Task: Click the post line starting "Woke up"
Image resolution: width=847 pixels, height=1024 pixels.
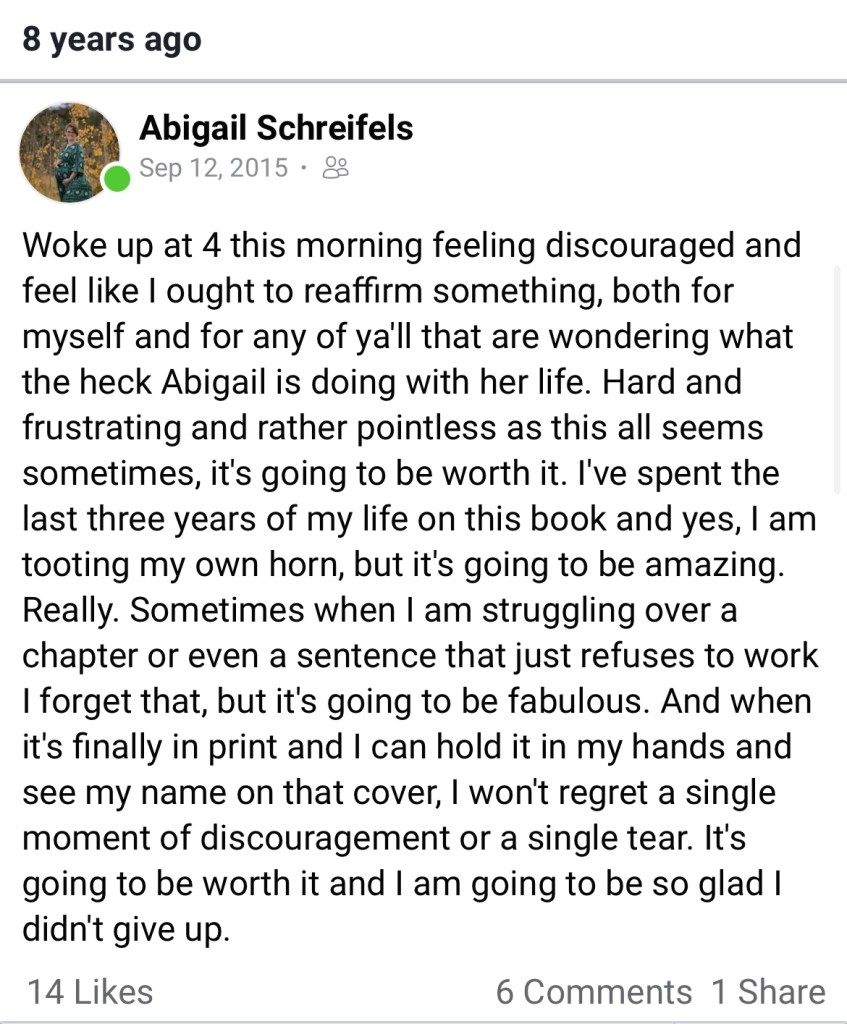Action: pyautogui.click(x=410, y=246)
